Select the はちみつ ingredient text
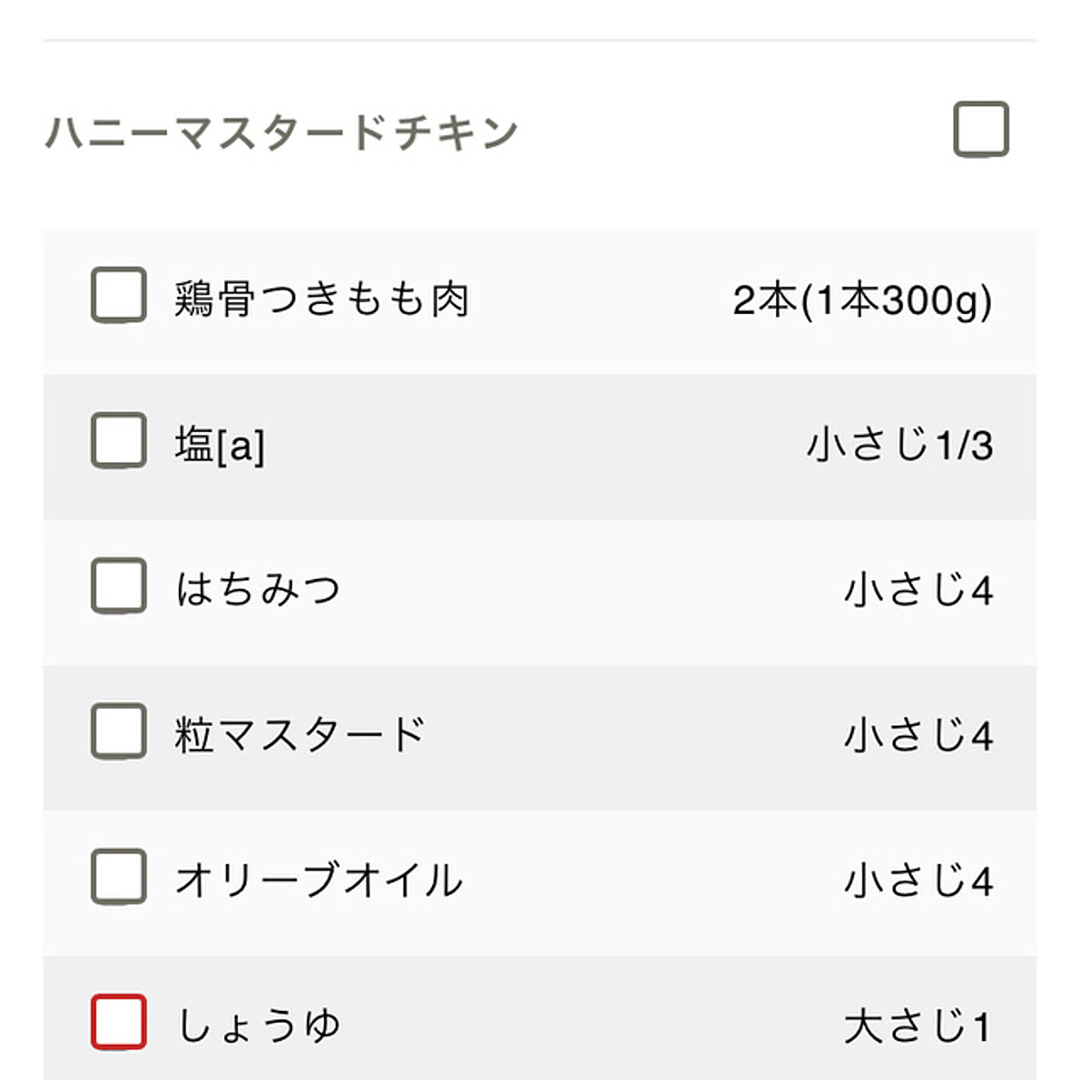This screenshot has height=1080, width=1080. (x=258, y=589)
